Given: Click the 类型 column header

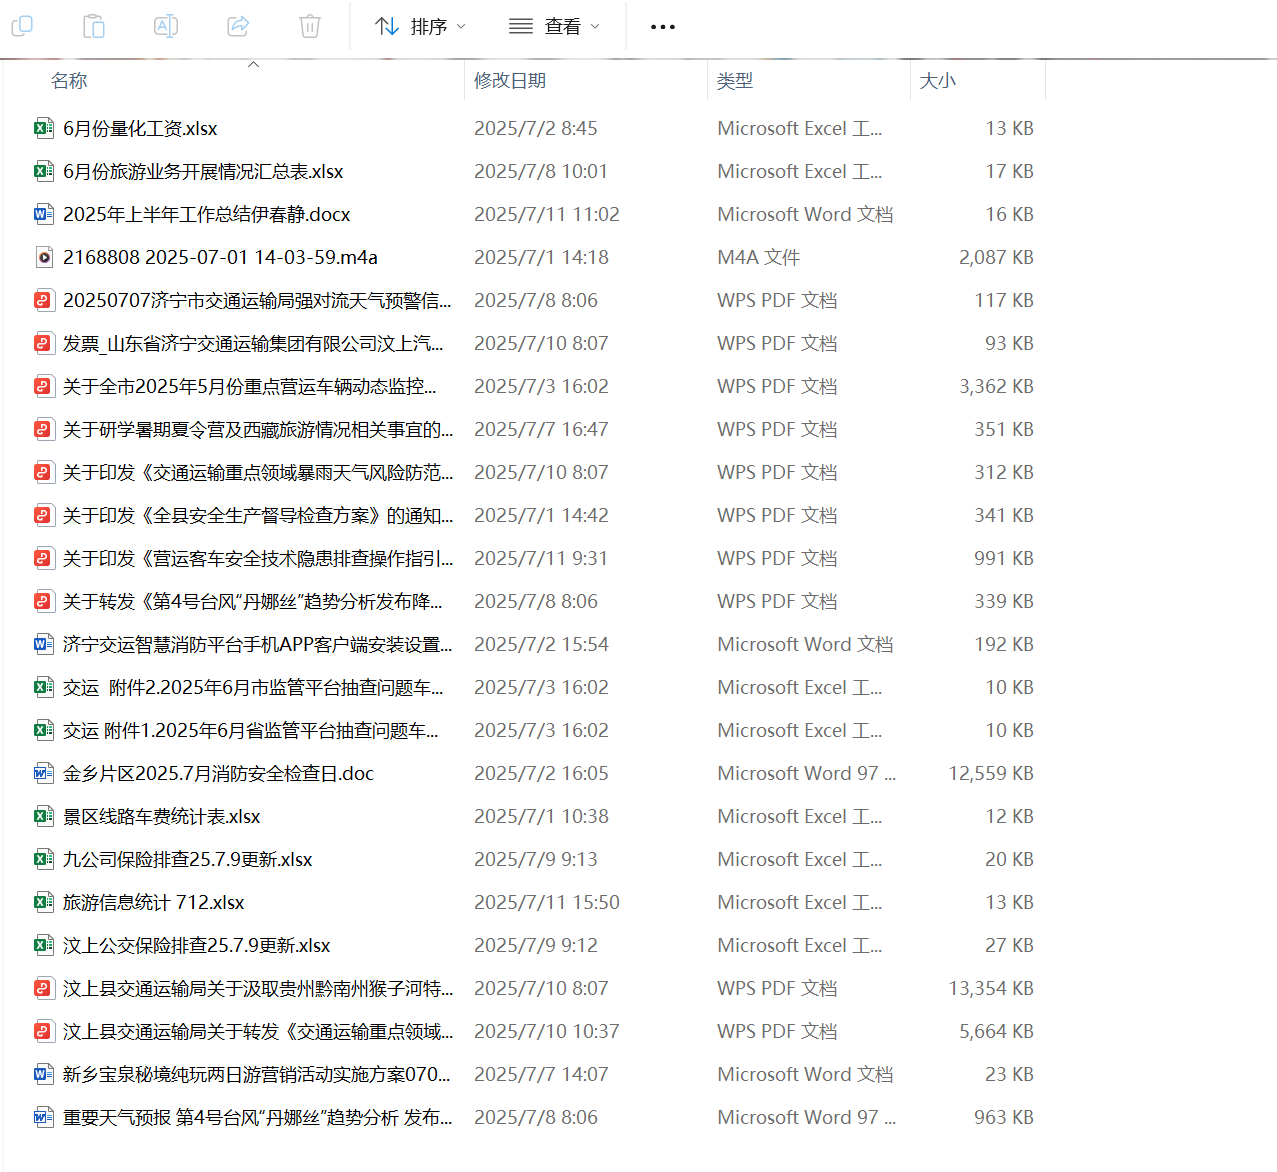Looking at the screenshot, I should [735, 81].
